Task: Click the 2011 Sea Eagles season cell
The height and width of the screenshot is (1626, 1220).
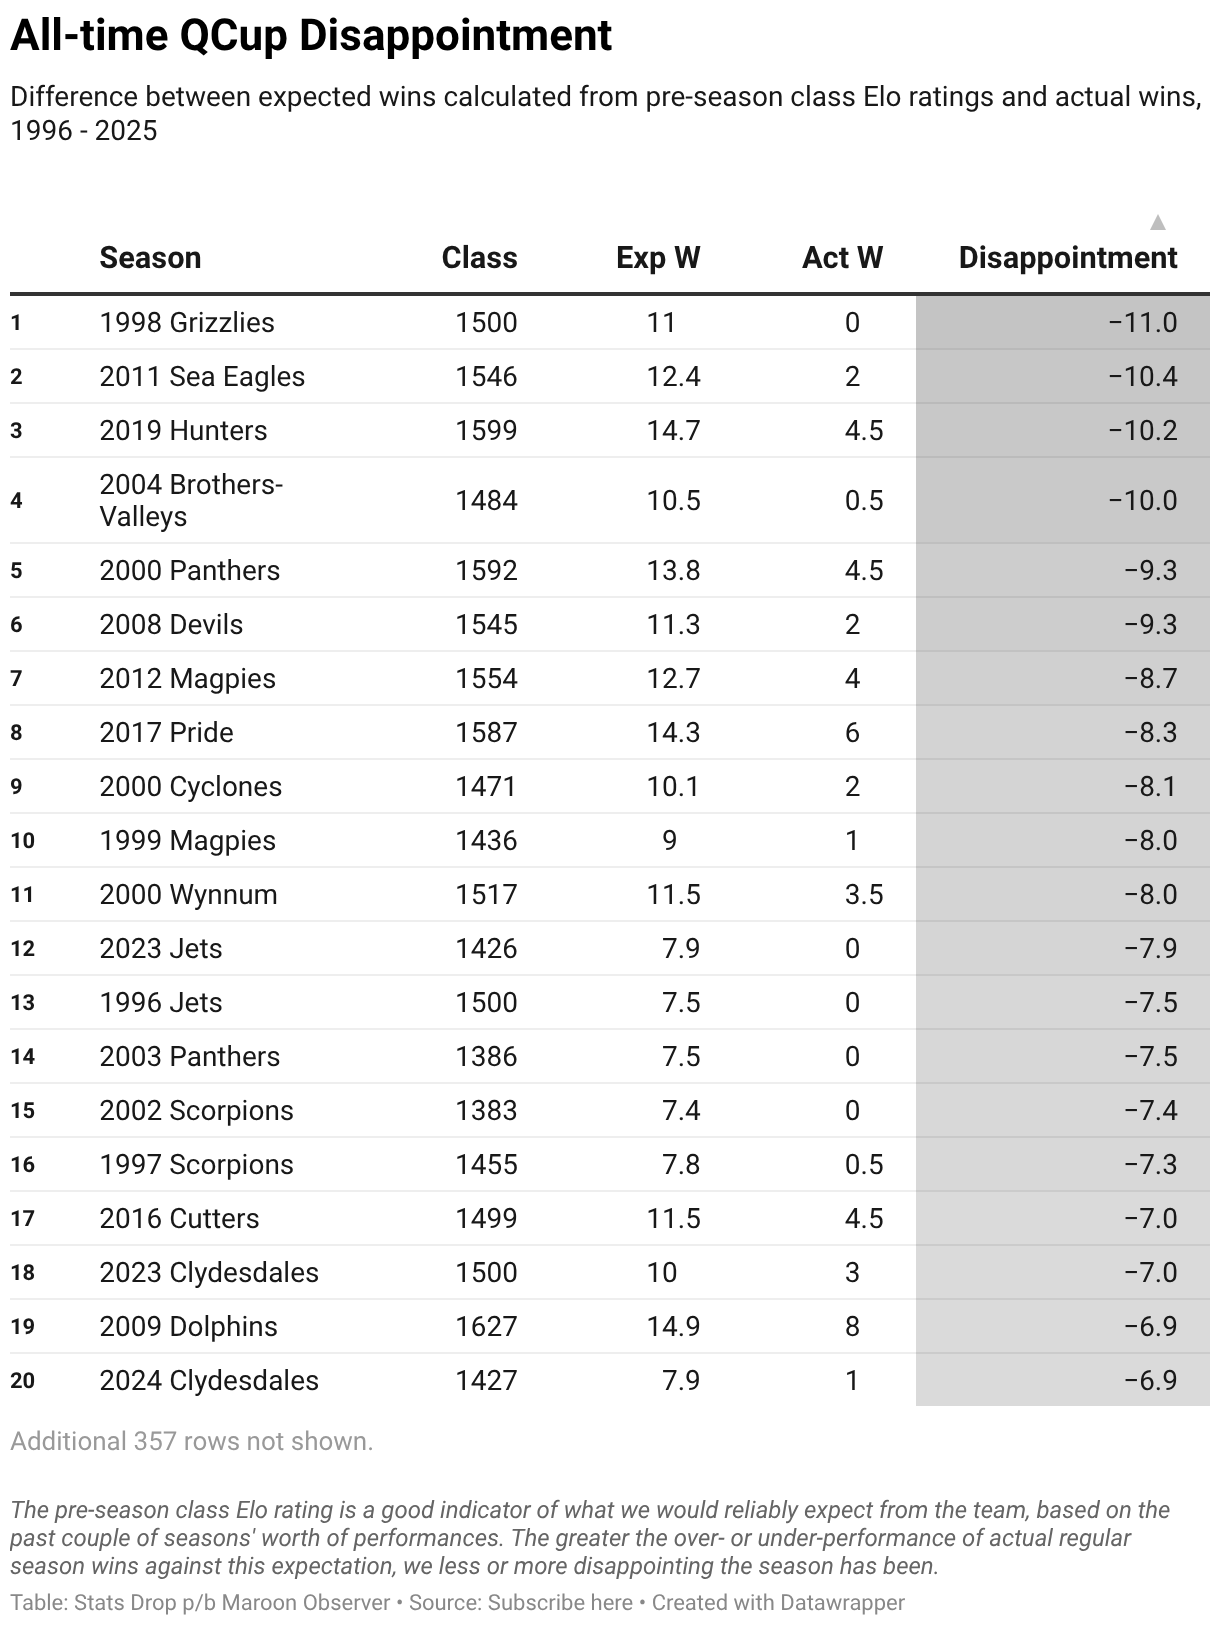Action: pos(202,376)
